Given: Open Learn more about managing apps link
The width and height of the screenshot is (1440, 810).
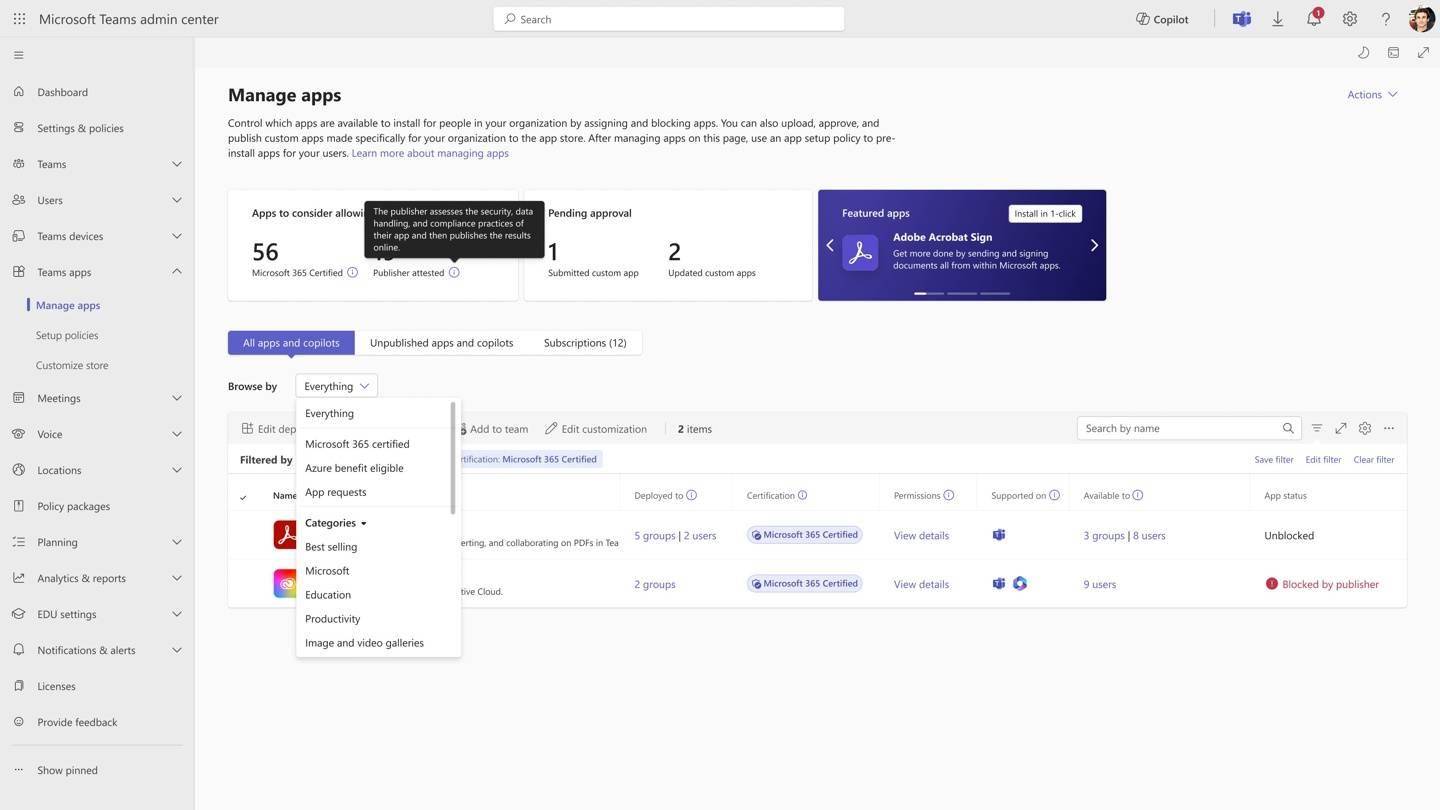Looking at the screenshot, I should click(x=430, y=153).
